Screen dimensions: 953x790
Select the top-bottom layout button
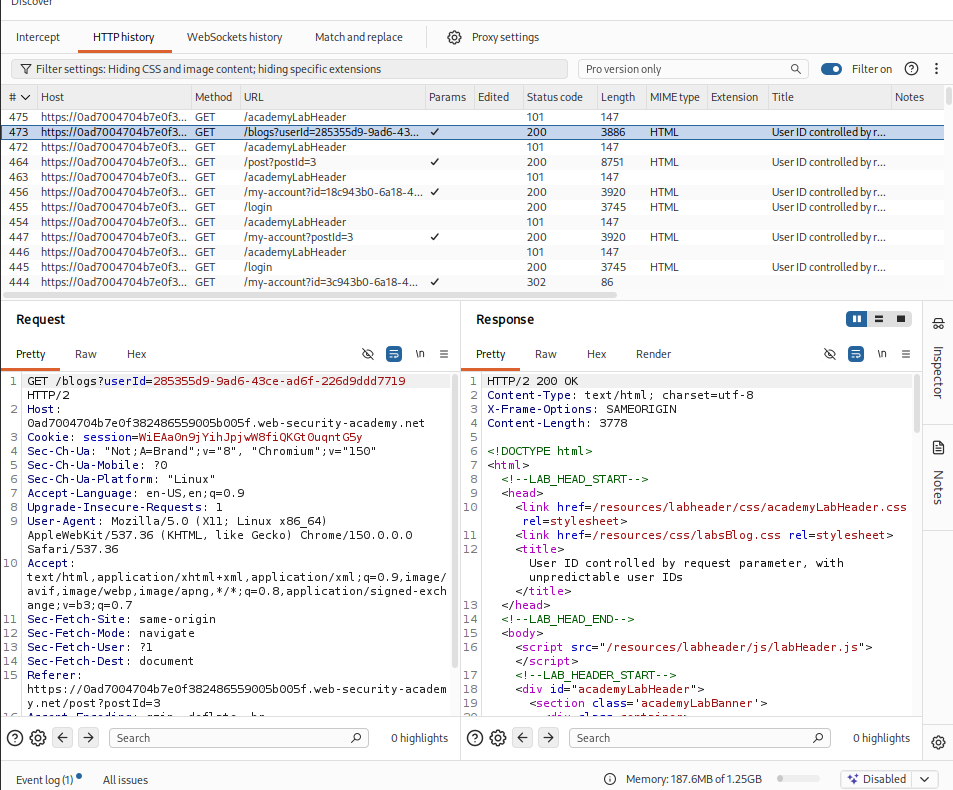tap(879, 319)
